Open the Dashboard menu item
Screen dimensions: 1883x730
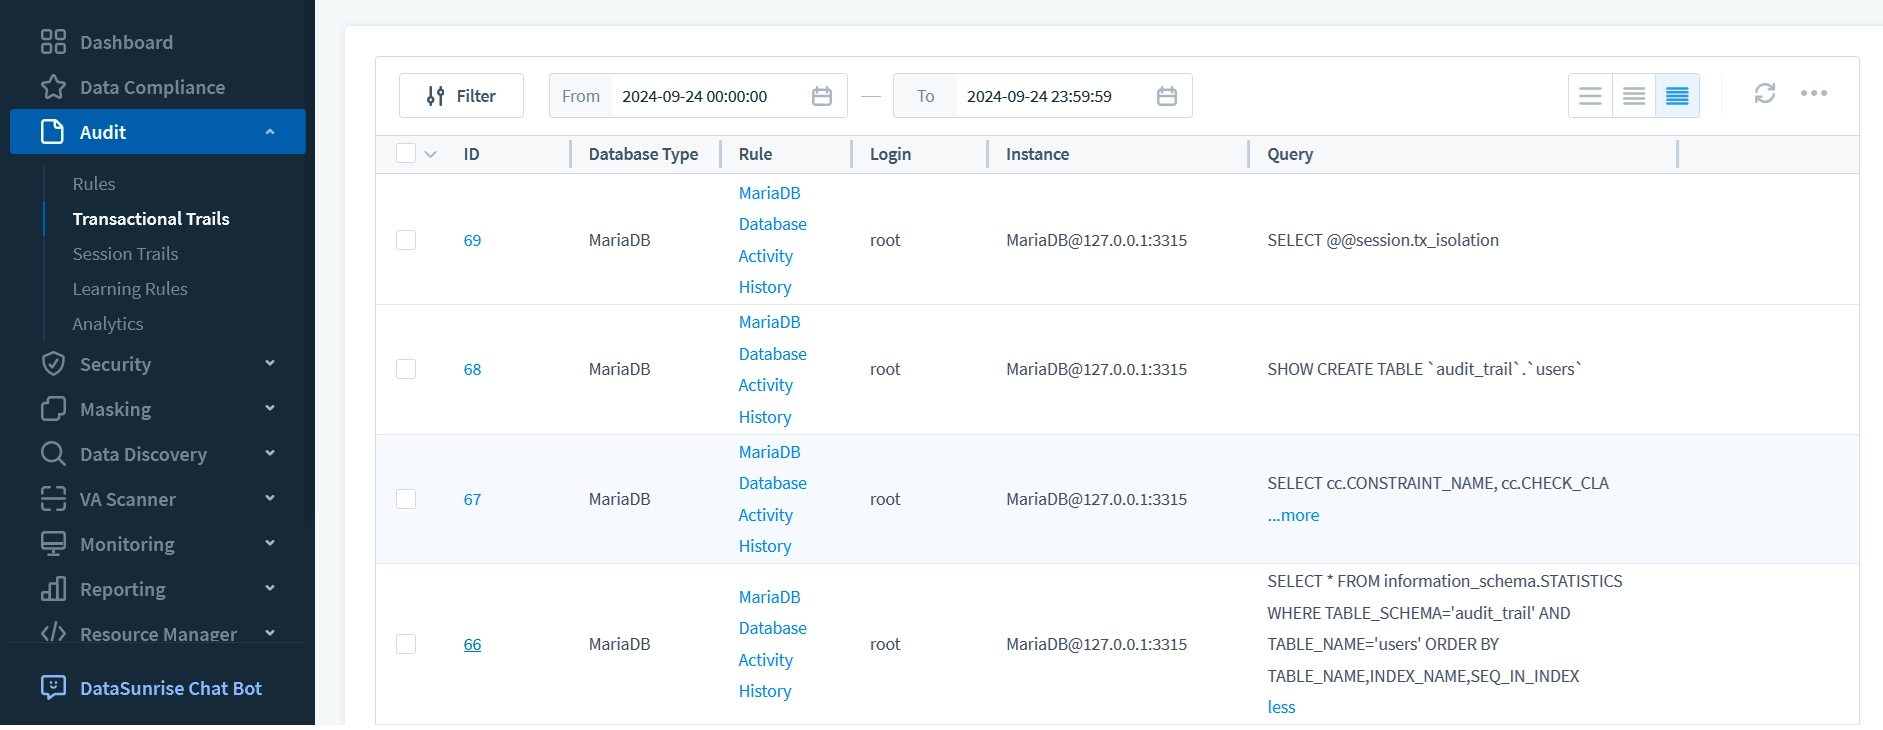126,42
